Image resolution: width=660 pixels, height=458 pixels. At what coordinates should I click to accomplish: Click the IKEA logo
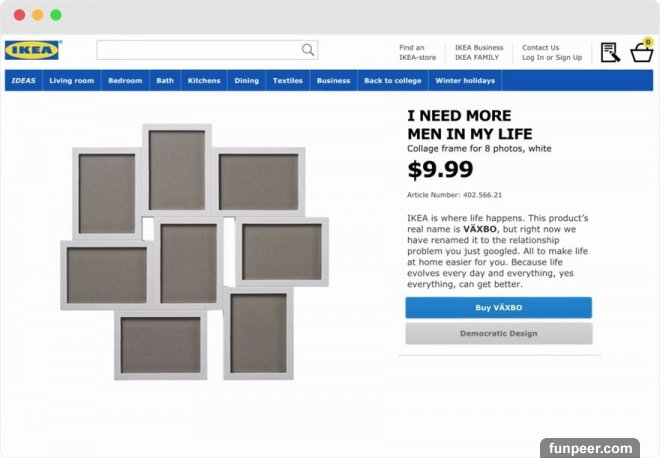(32, 50)
